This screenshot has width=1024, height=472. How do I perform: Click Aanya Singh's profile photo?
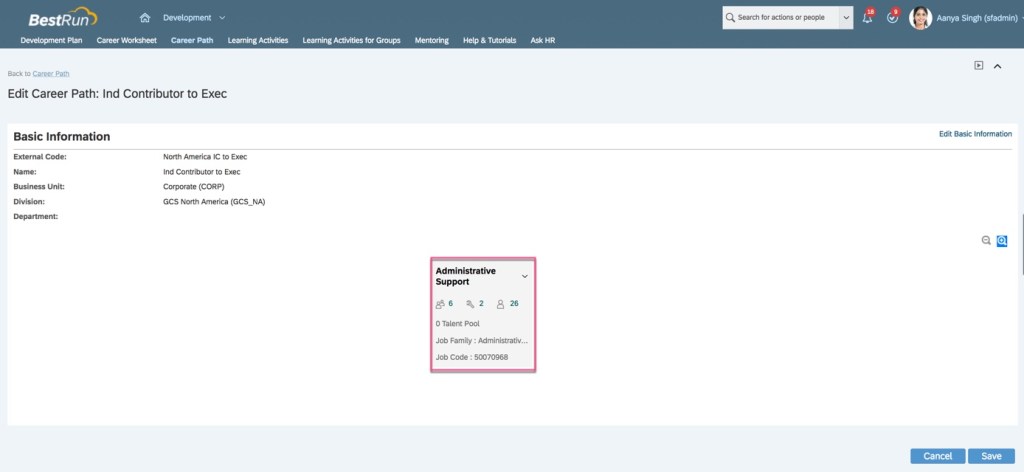tap(920, 18)
